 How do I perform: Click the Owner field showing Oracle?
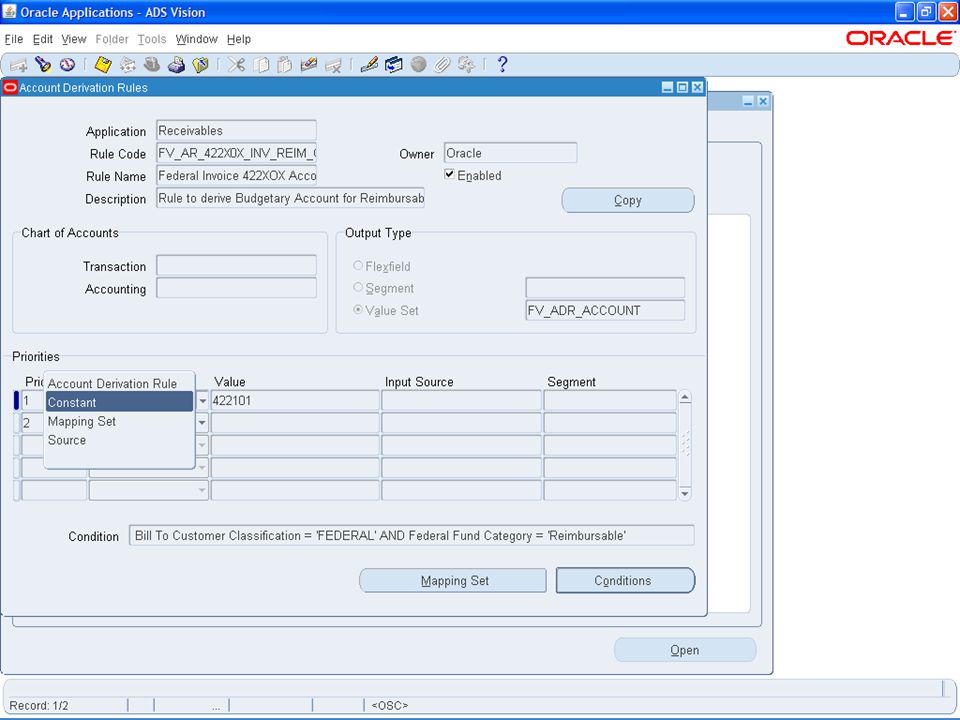pyautogui.click(x=510, y=153)
